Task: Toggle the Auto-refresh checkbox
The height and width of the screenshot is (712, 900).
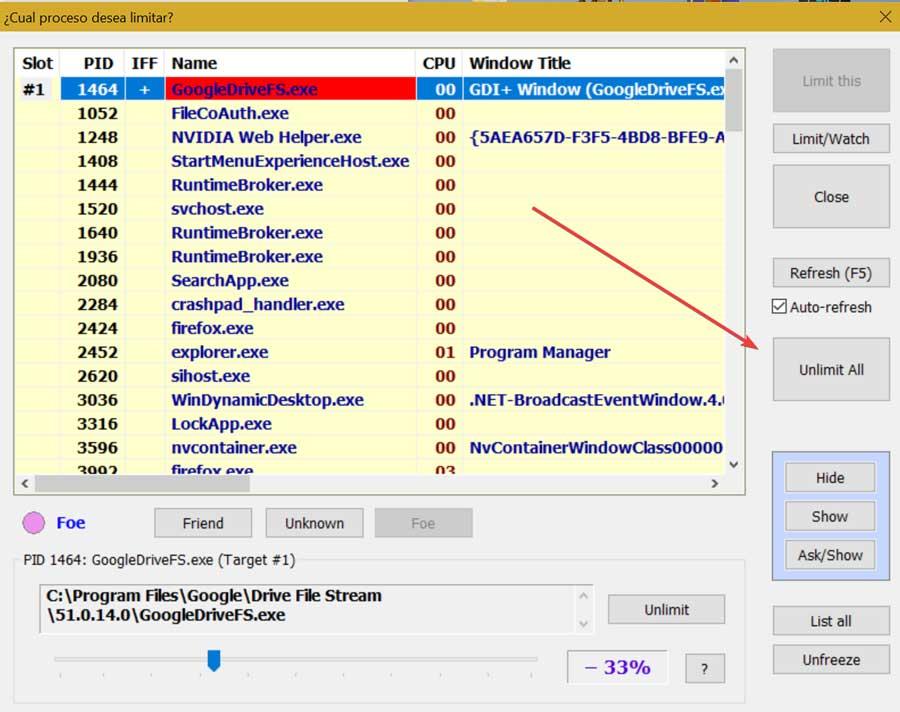Action: (779, 307)
